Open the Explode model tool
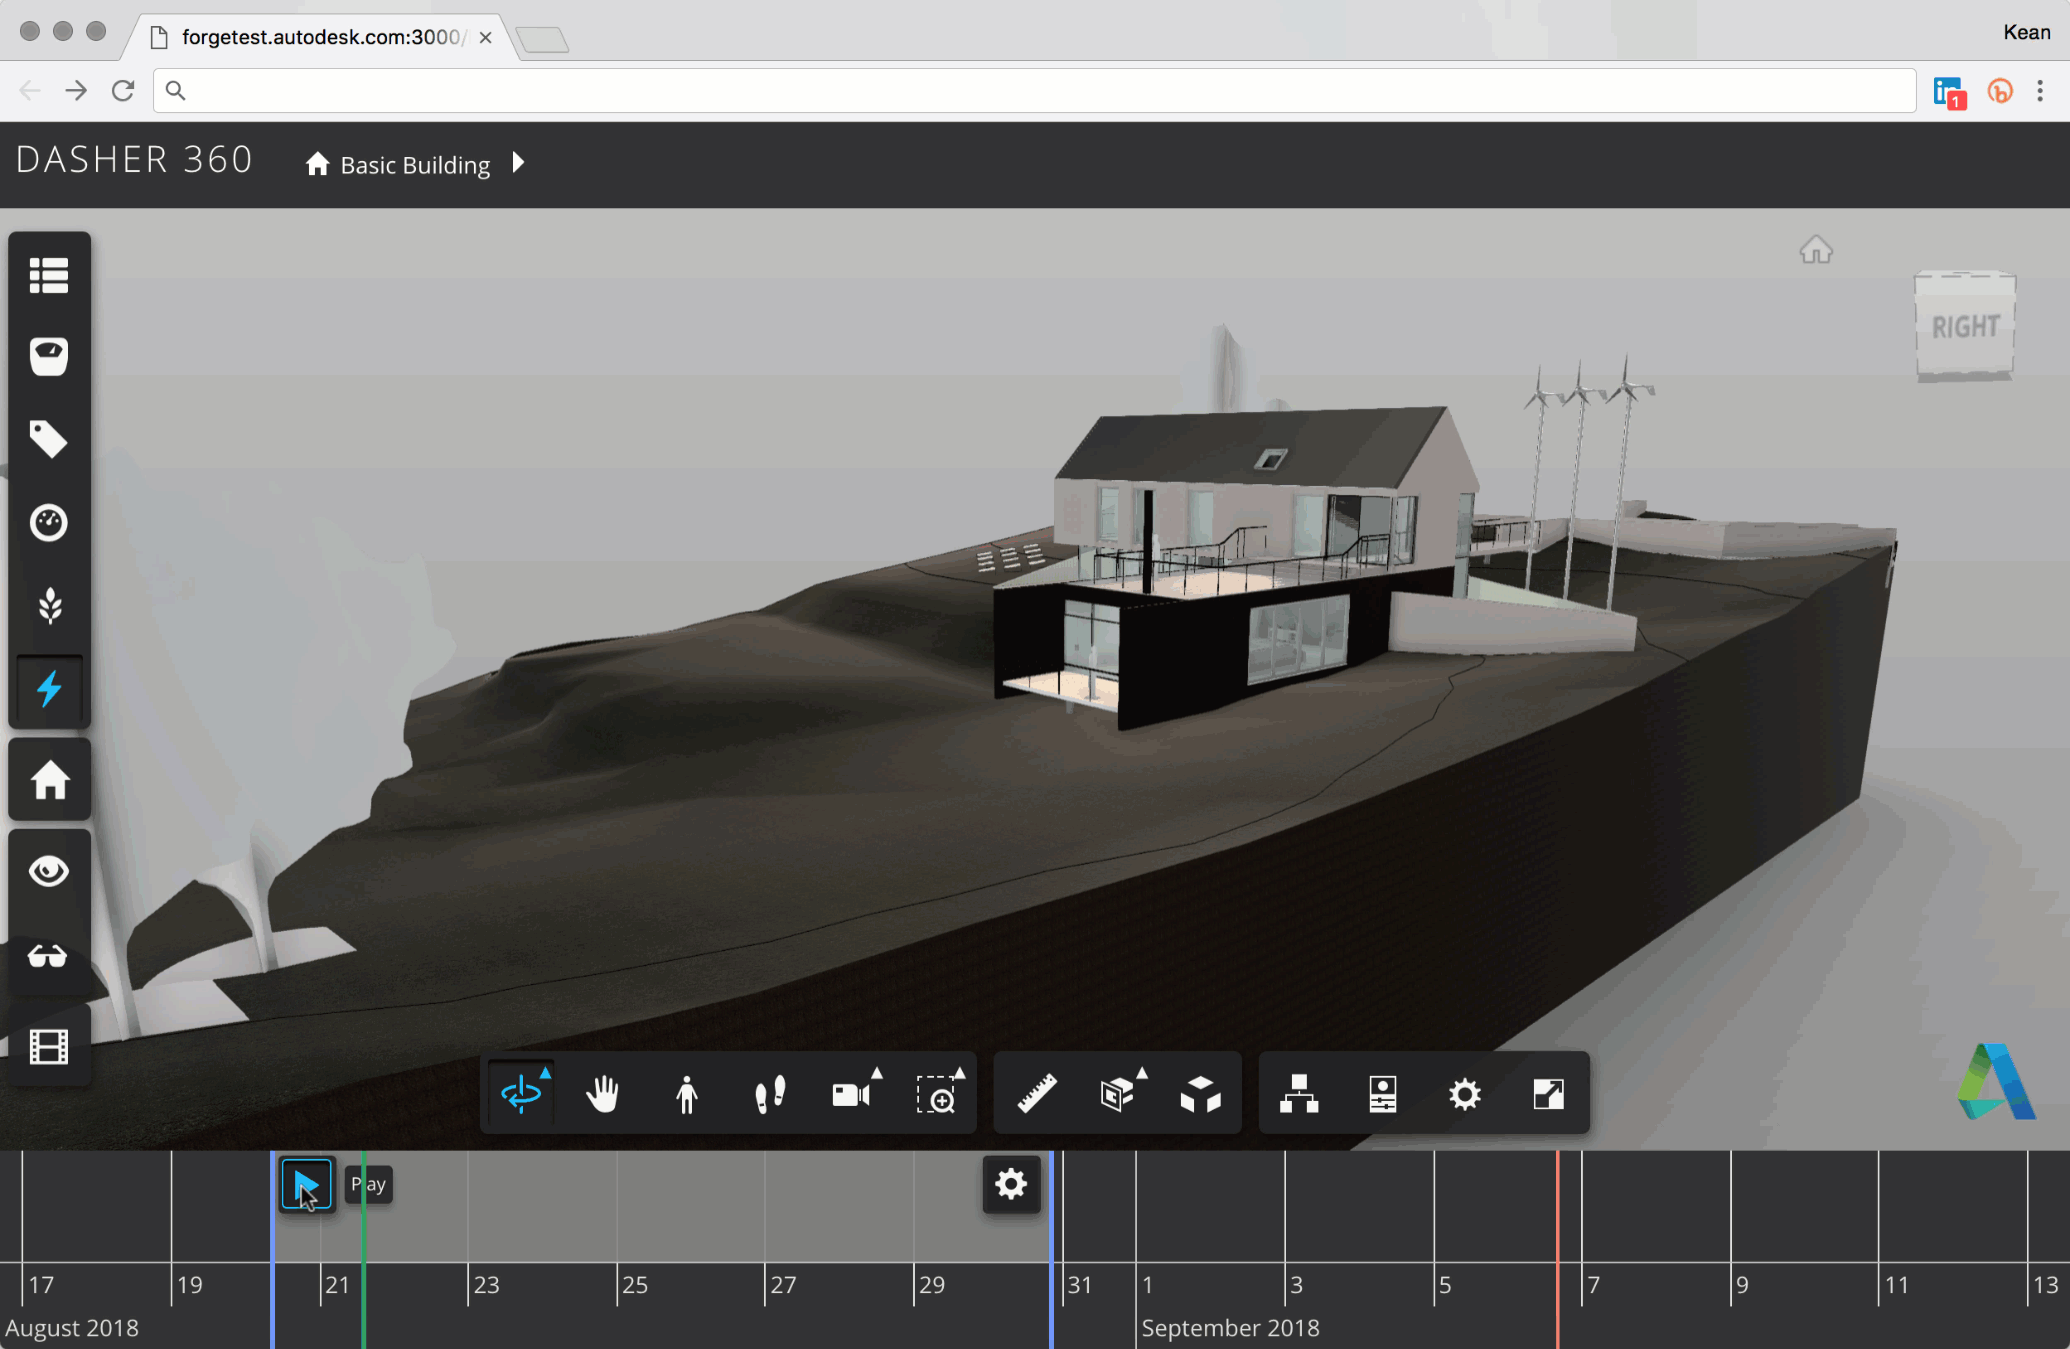2070x1349 pixels. pyautogui.click(x=1200, y=1094)
